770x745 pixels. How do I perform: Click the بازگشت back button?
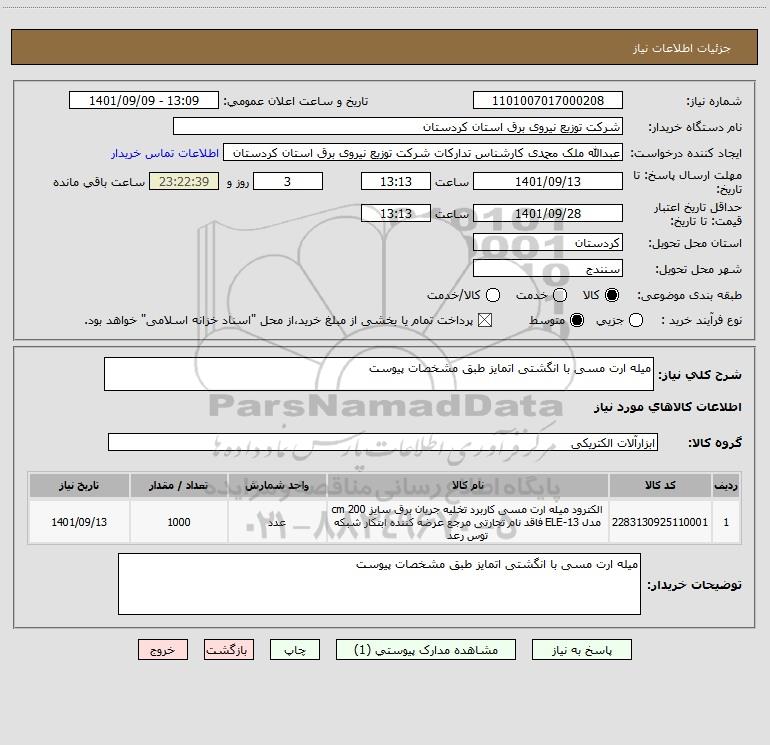tap(229, 650)
